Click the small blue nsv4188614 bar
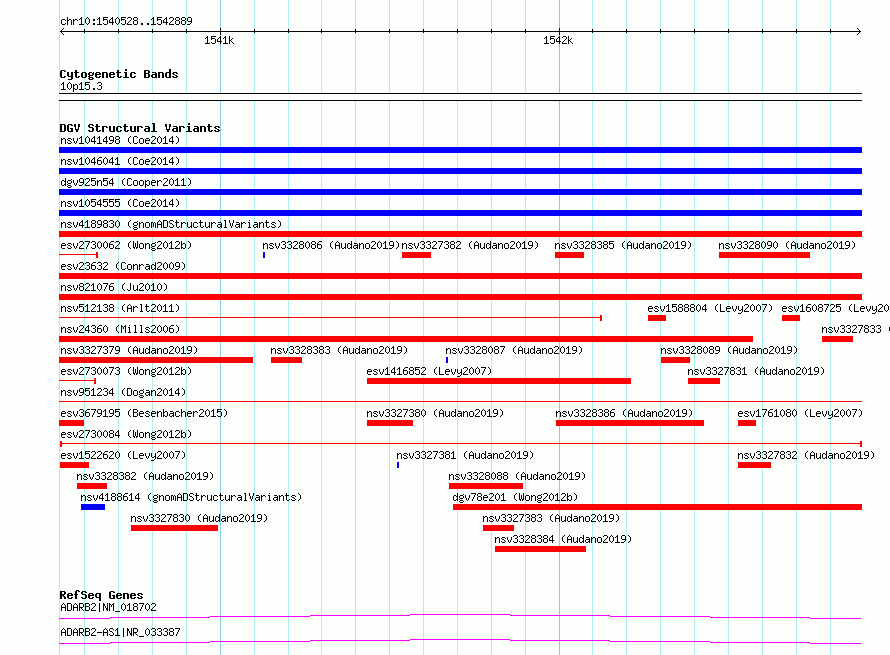 coord(93,507)
